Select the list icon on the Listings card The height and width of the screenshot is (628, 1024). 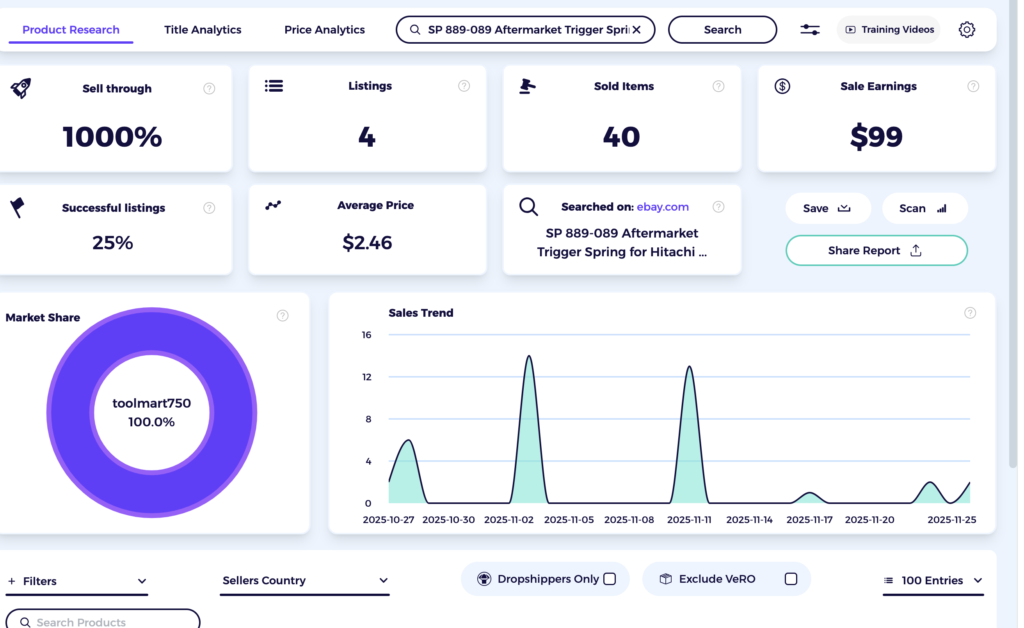274,85
